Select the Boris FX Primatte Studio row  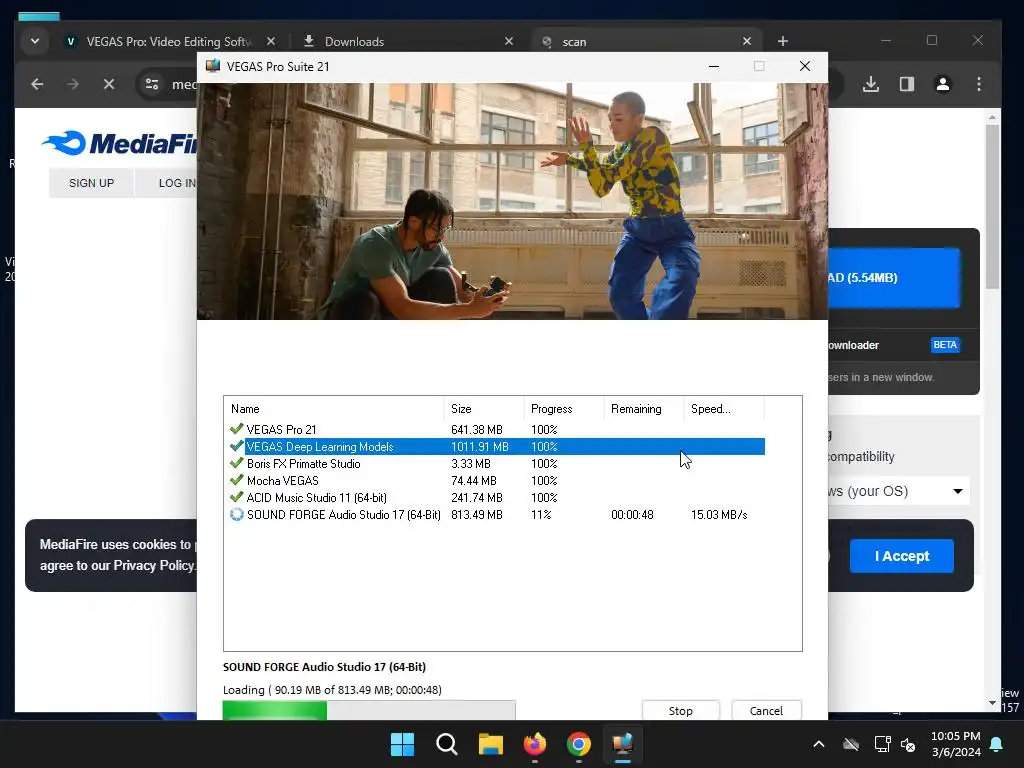pyautogui.click(x=497, y=464)
